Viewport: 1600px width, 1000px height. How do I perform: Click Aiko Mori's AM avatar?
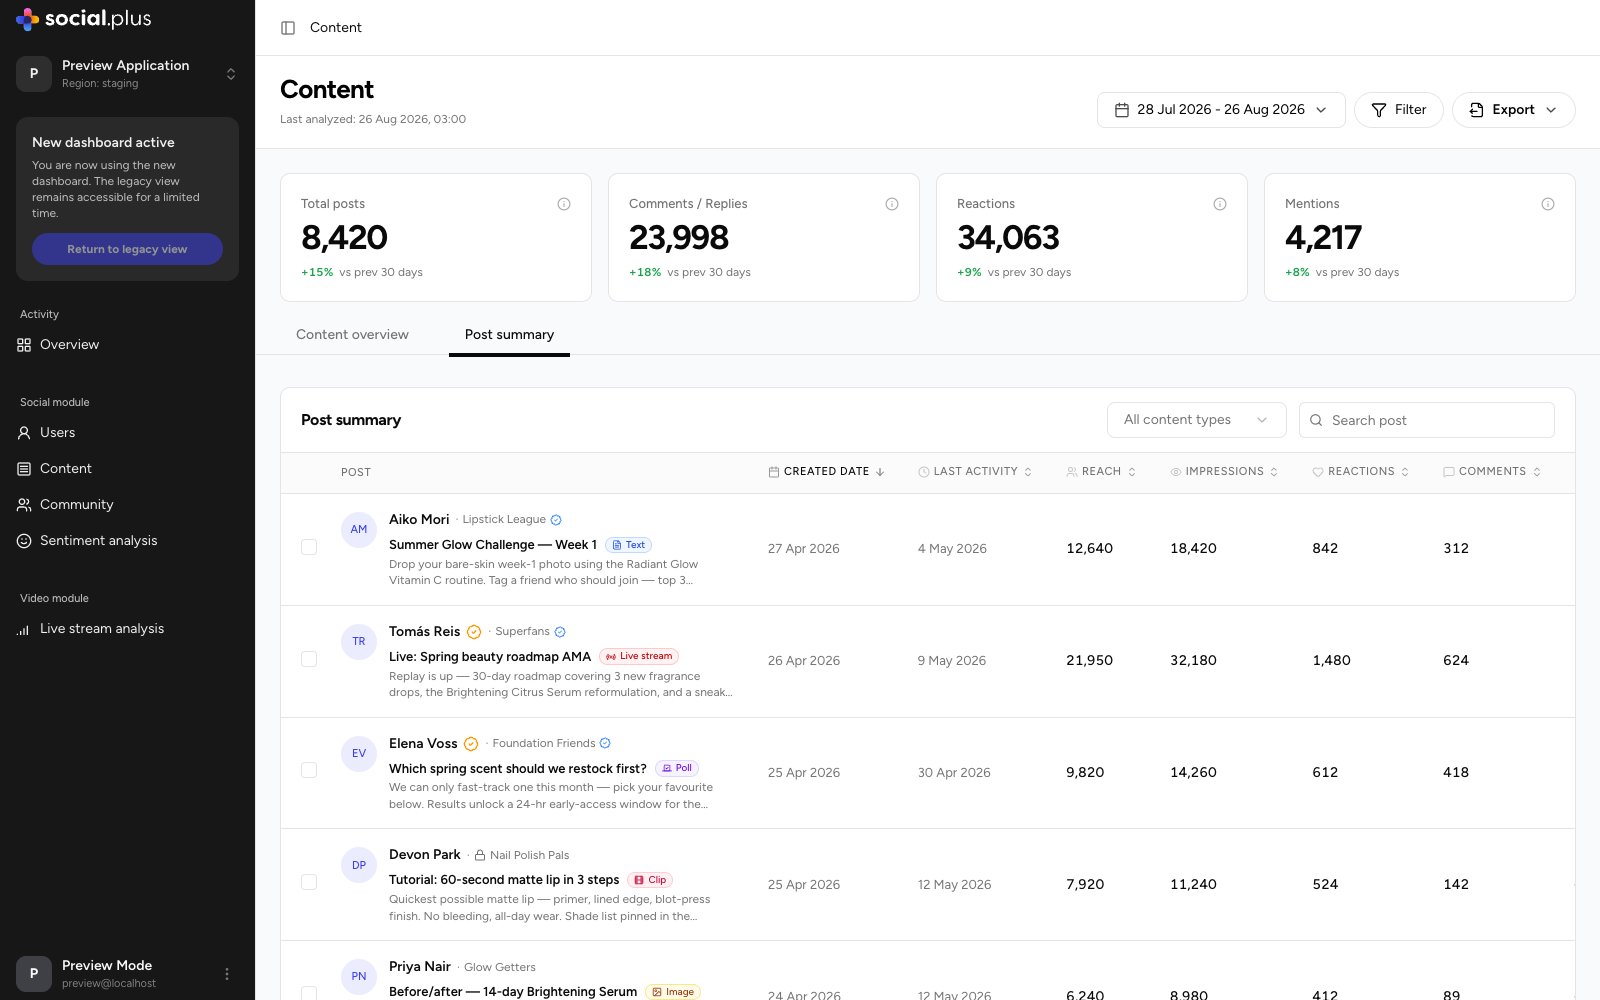[x=359, y=529]
